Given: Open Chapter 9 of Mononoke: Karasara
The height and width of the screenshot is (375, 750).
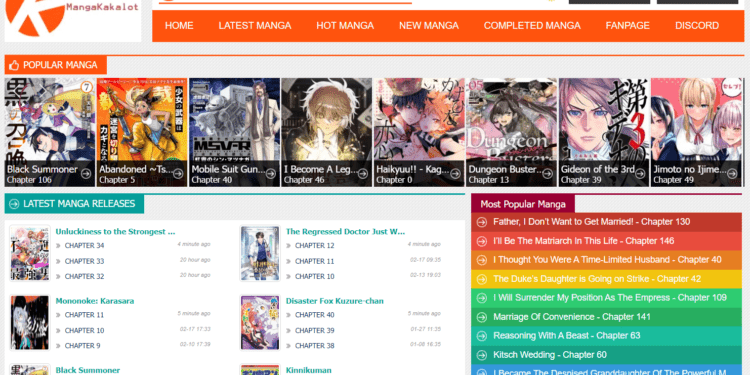Looking at the screenshot, I should (x=82, y=346).
